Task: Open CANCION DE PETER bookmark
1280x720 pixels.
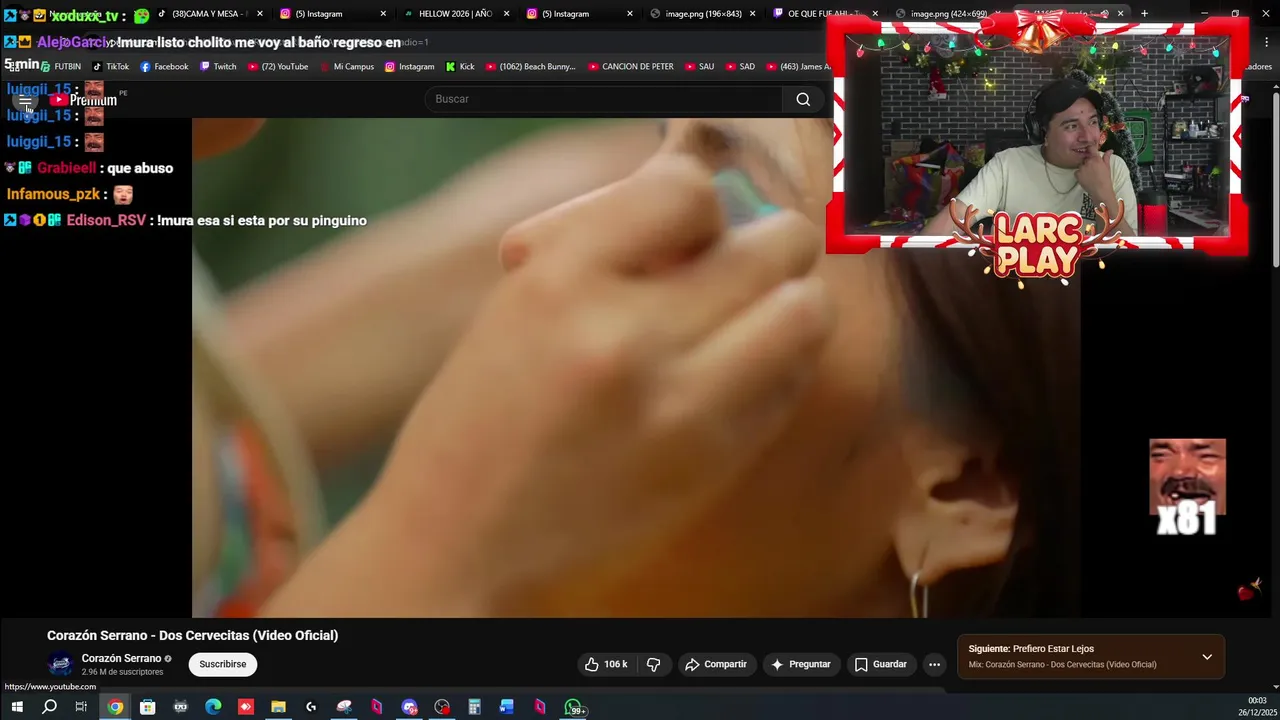Action: pos(631,67)
